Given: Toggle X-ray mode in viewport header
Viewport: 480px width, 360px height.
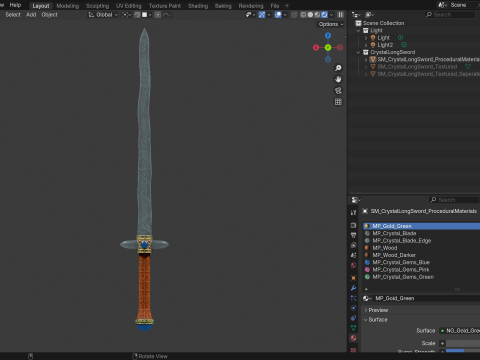Looking at the screenshot, I should pyautogui.click(x=294, y=15).
